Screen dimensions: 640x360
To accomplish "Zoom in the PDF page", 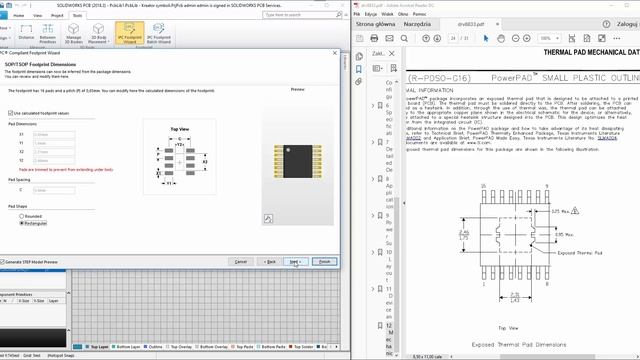I will [x=527, y=38].
